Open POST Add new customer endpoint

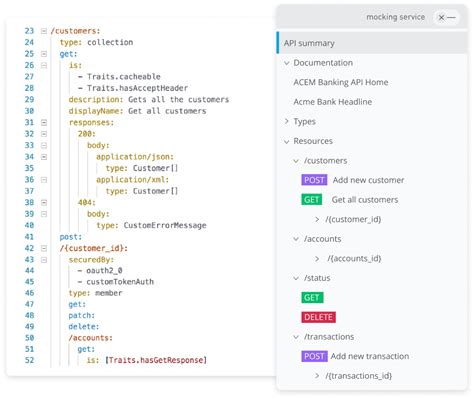[353, 180]
